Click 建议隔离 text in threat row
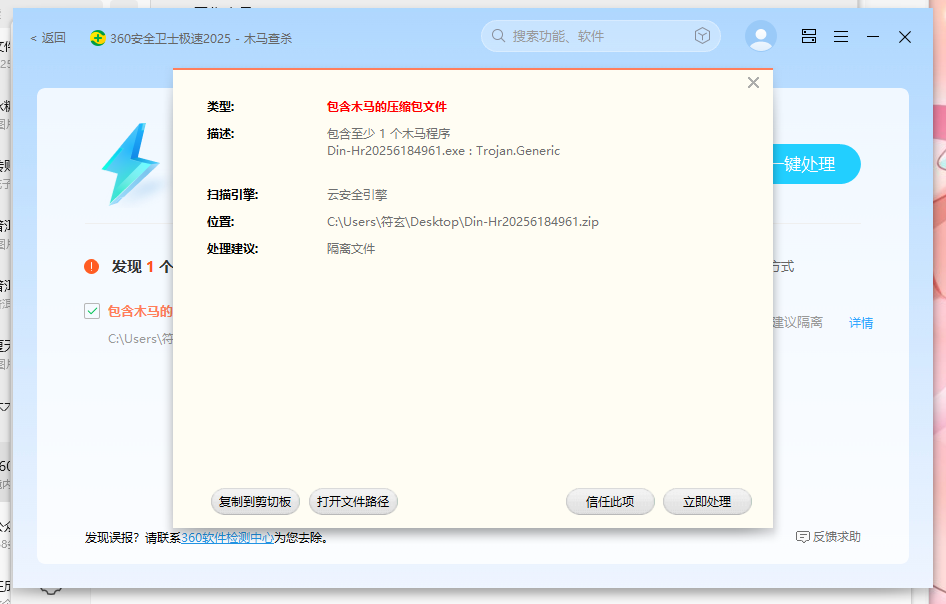Image resolution: width=946 pixels, height=604 pixels. pos(798,322)
